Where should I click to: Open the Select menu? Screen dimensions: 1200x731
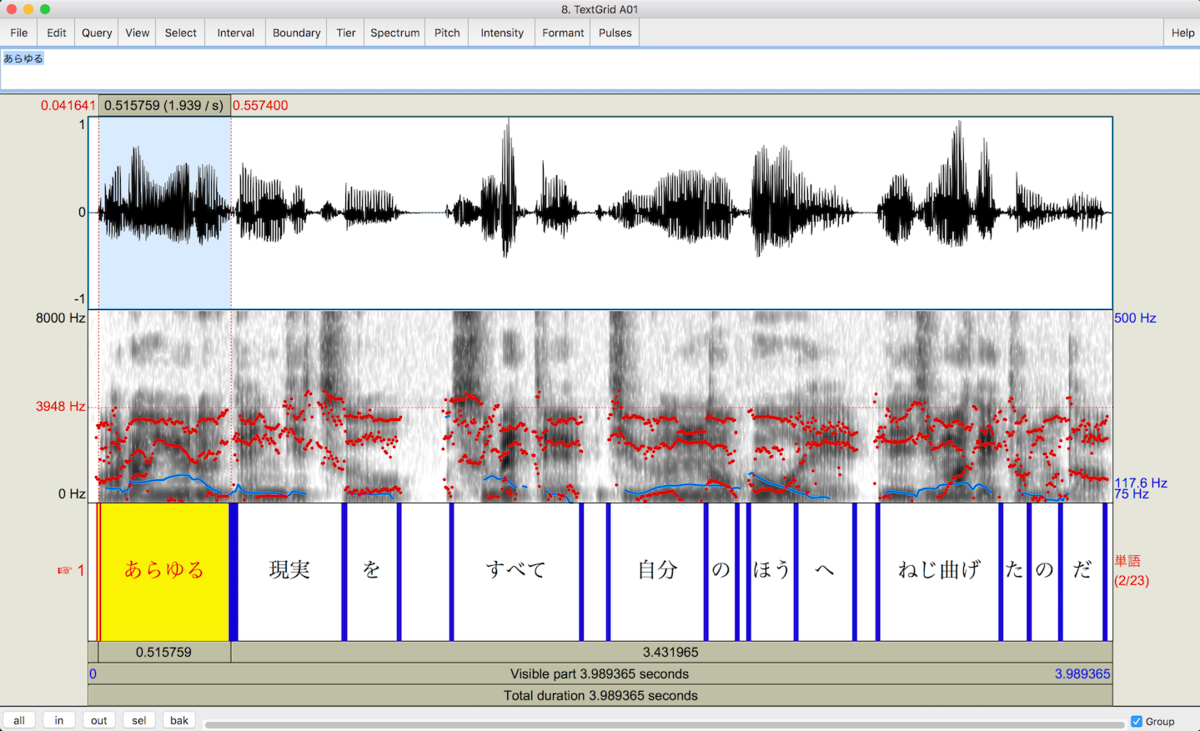coord(181,33)
